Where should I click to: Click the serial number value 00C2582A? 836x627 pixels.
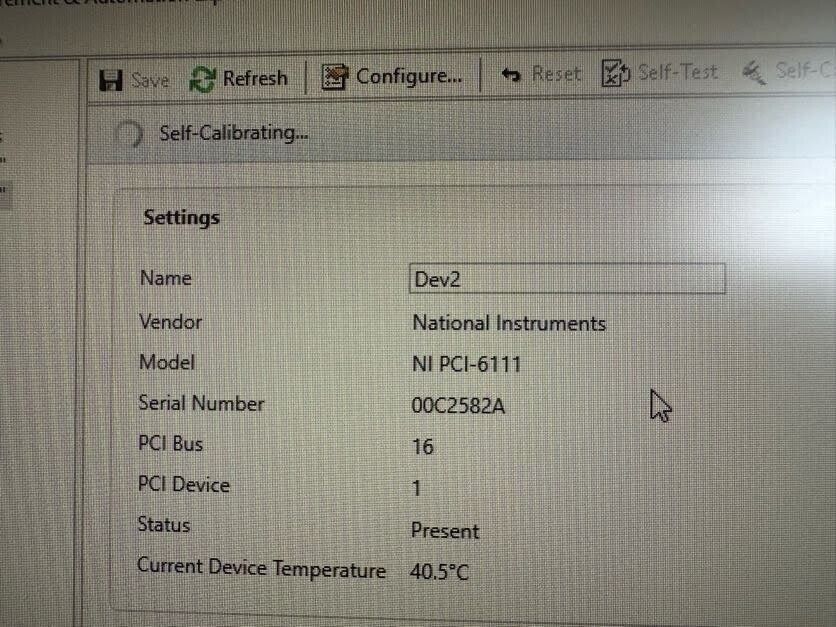[458, 406]
